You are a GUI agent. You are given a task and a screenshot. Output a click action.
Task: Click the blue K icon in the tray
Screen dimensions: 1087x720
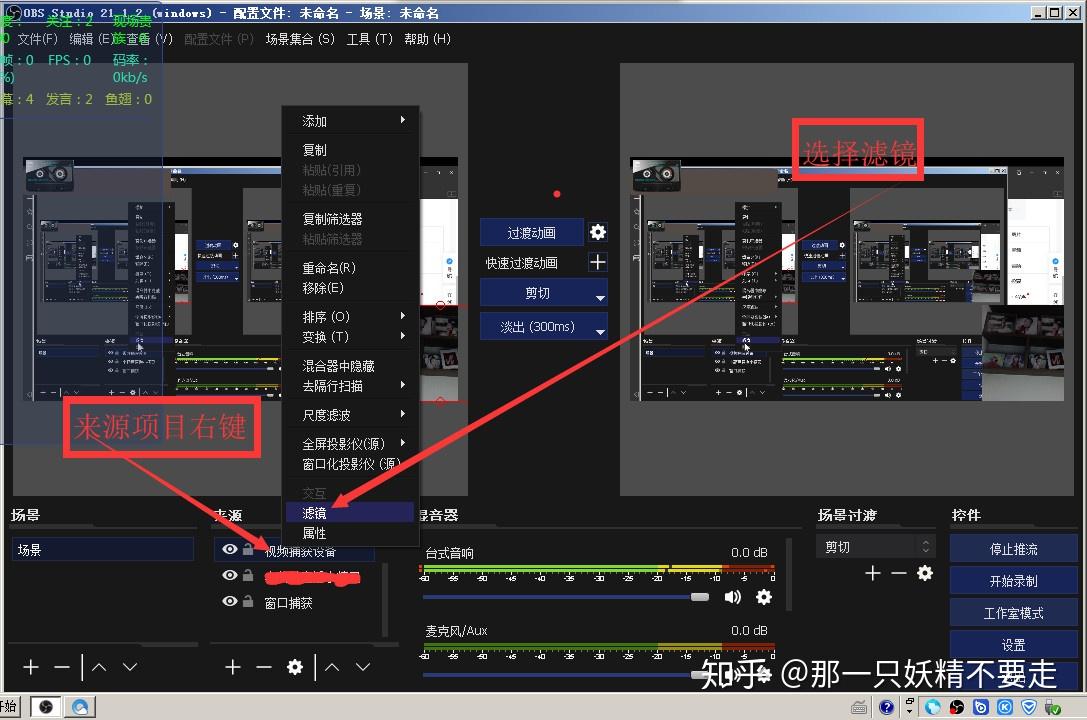pyautogui.click(x=1005, y=707)
